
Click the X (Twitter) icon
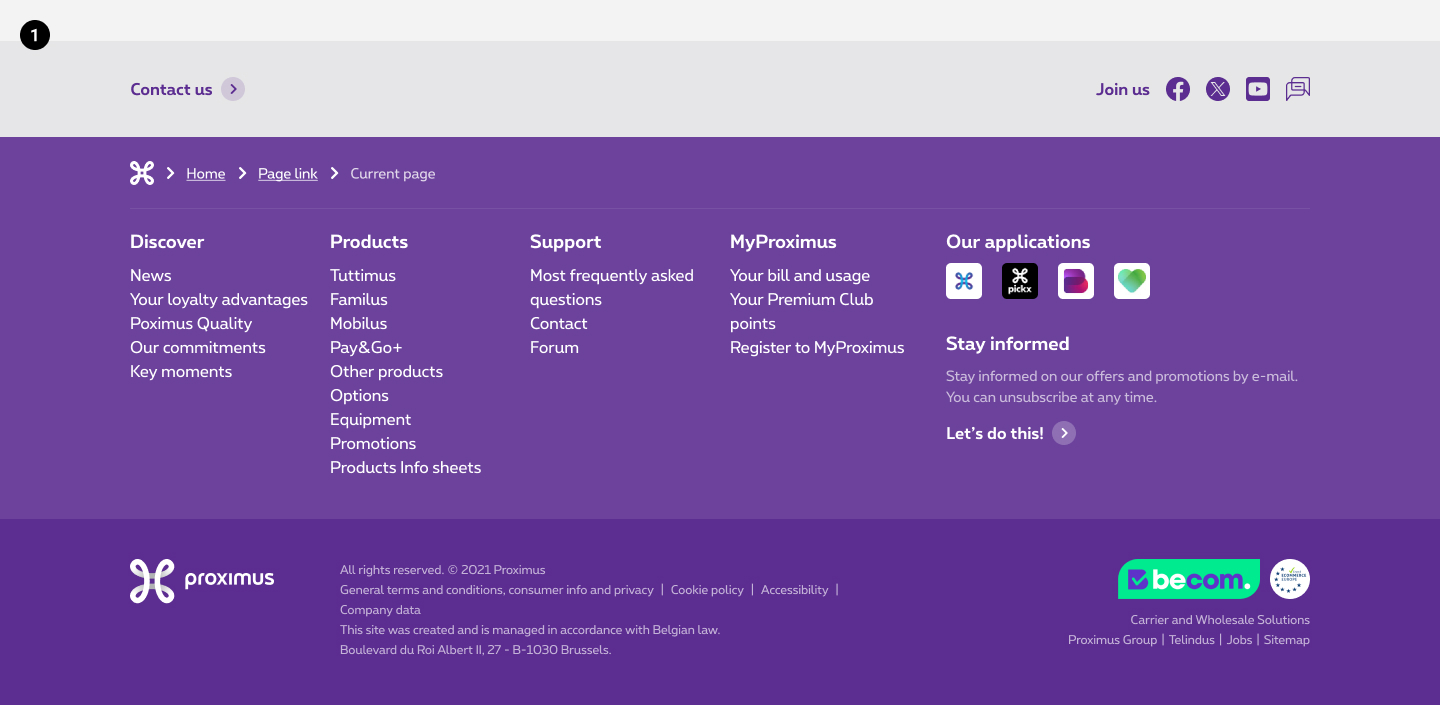pos(1218,89)
